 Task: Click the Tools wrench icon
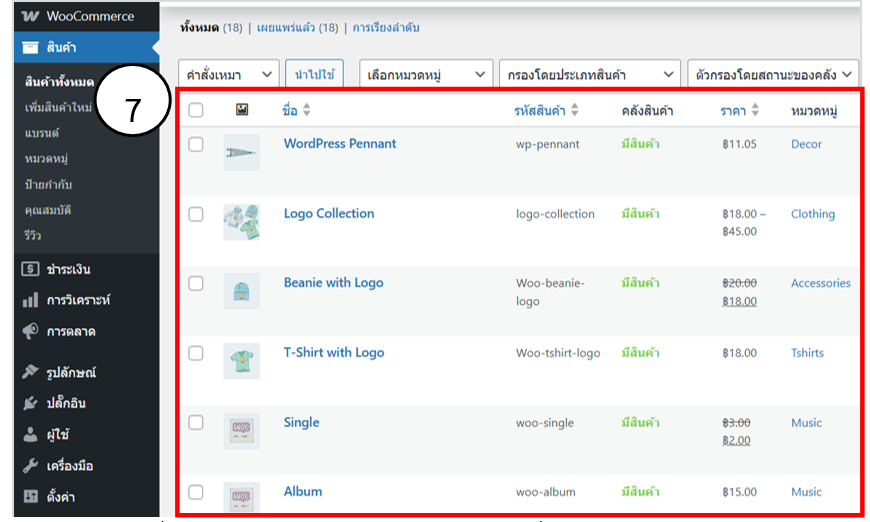(x=30, y=466)
